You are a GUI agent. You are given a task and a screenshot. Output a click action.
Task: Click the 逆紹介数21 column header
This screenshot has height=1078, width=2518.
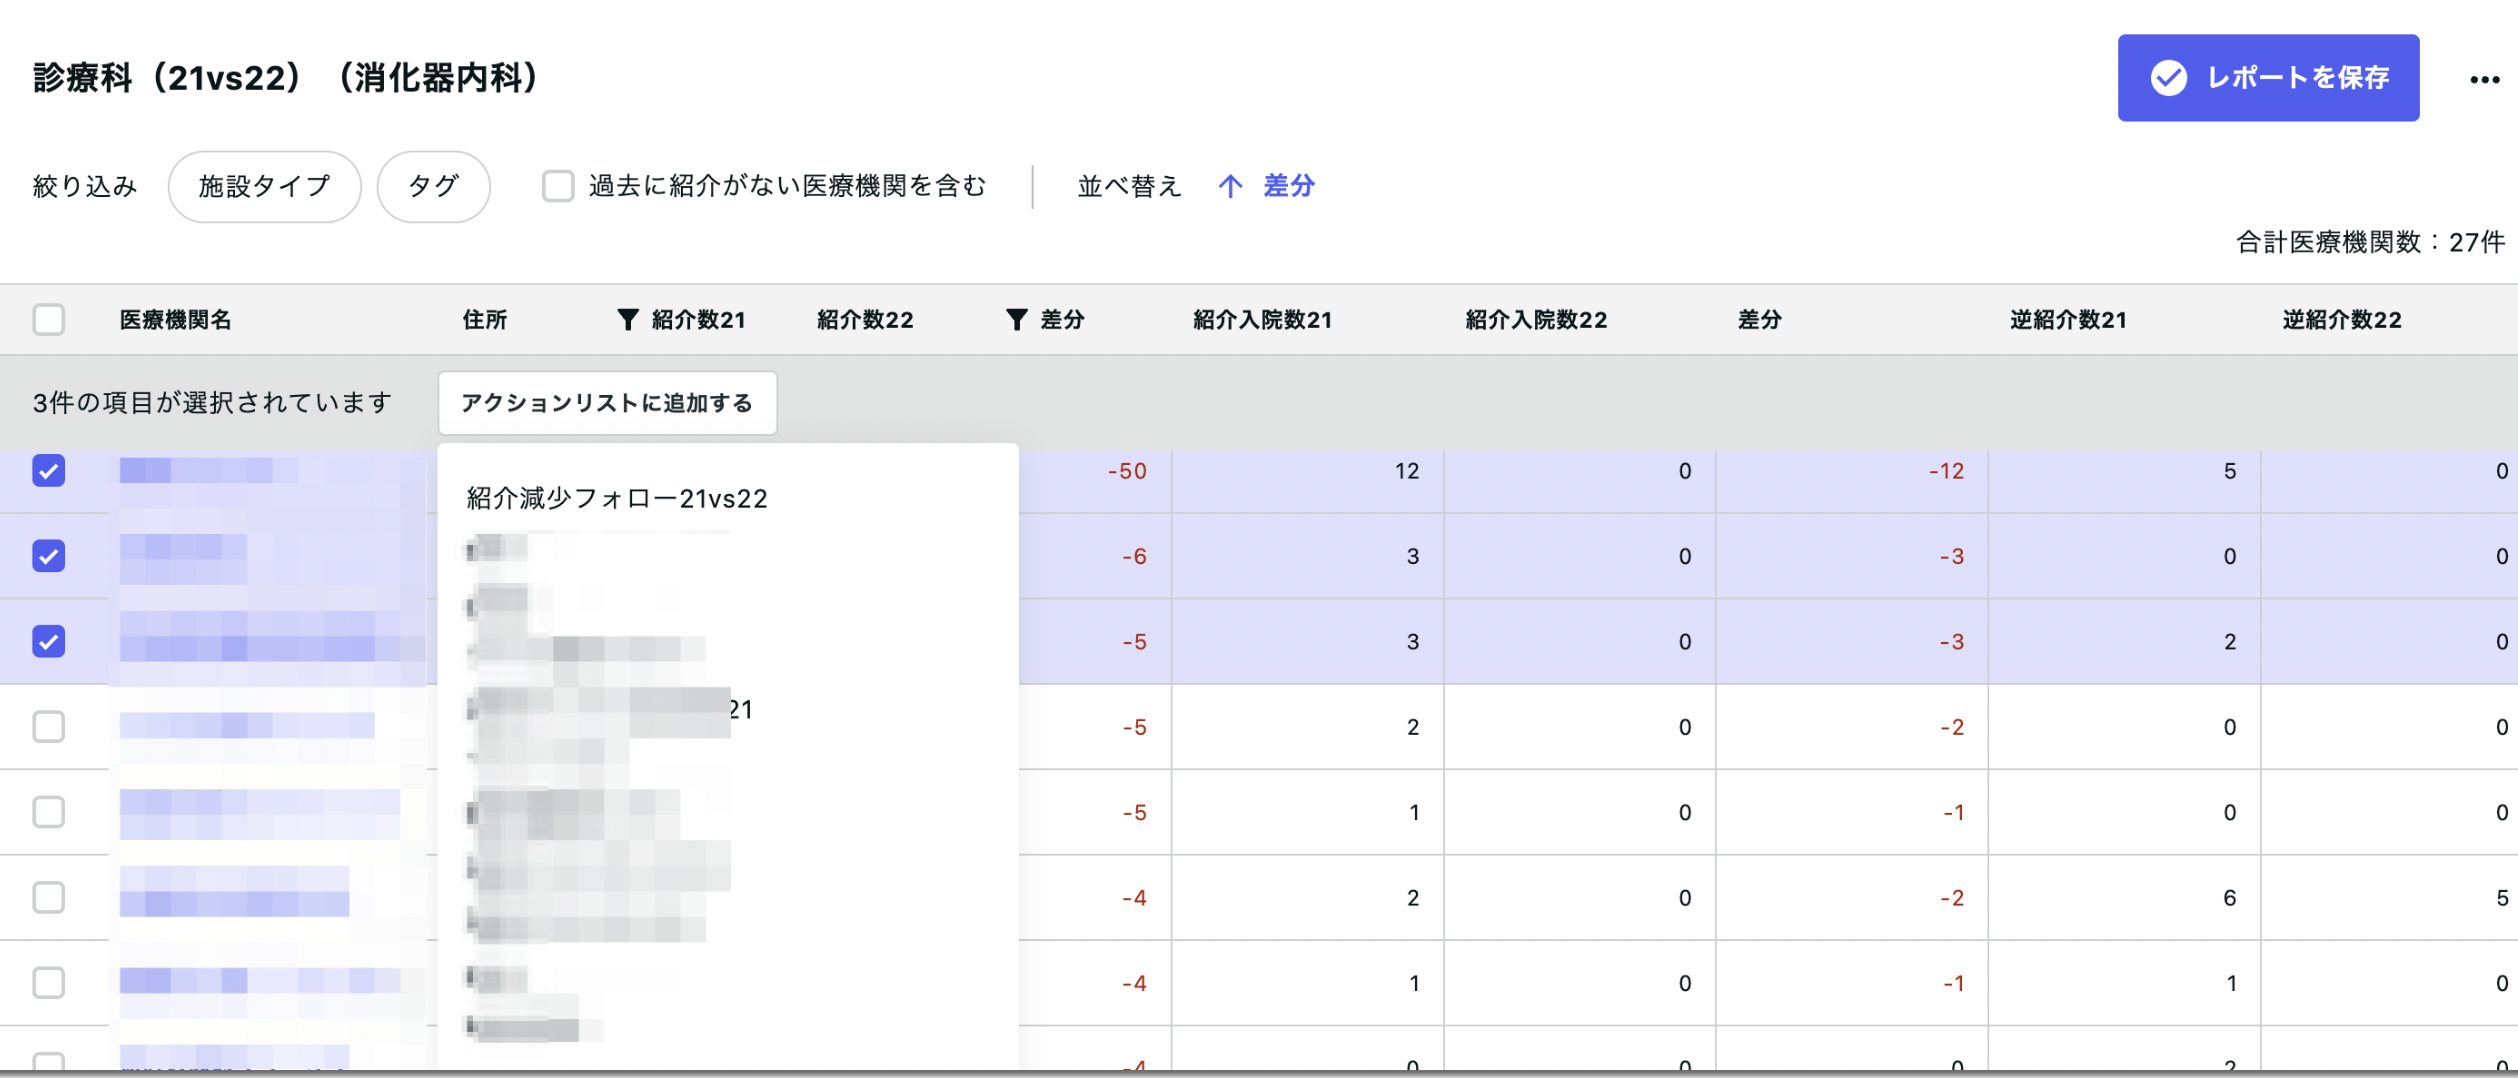2068,319
